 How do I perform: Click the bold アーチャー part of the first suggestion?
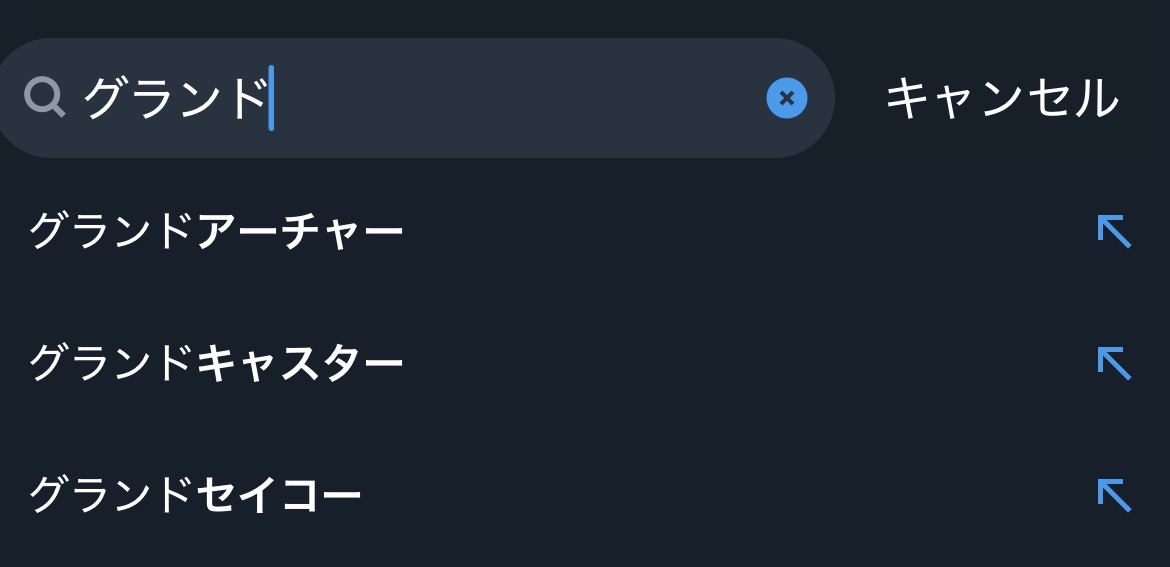tap(300, 232)
